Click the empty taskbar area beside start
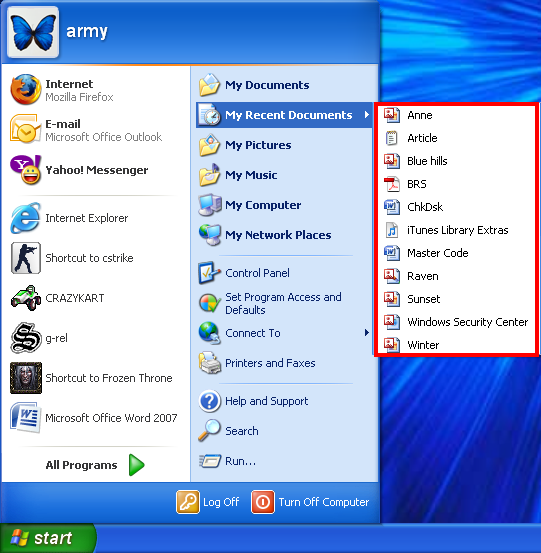Image resolution: width=541 pixels, height=553 pixels. (319, 538)
